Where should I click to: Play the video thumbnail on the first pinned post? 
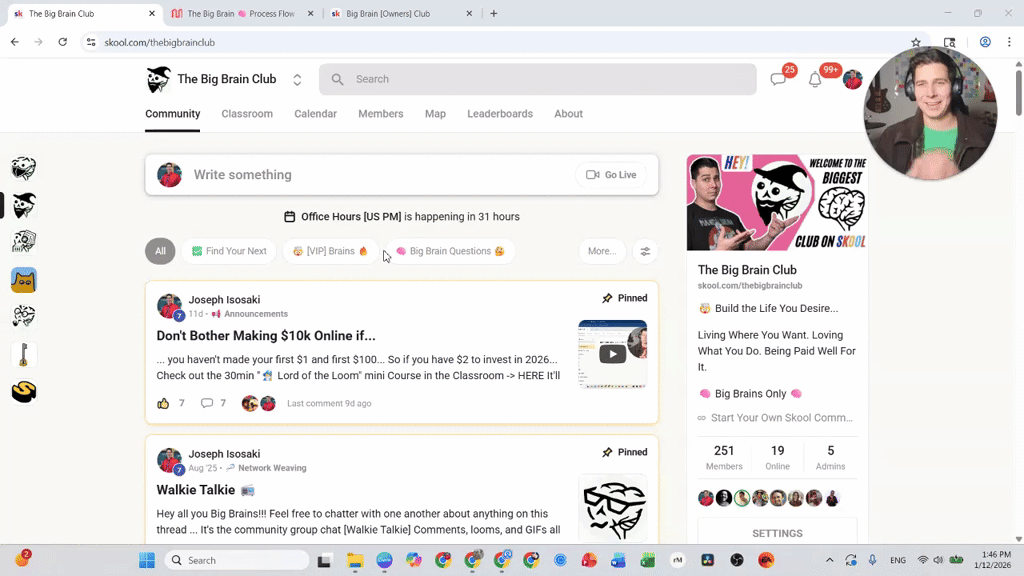click(x=613, y=354)
